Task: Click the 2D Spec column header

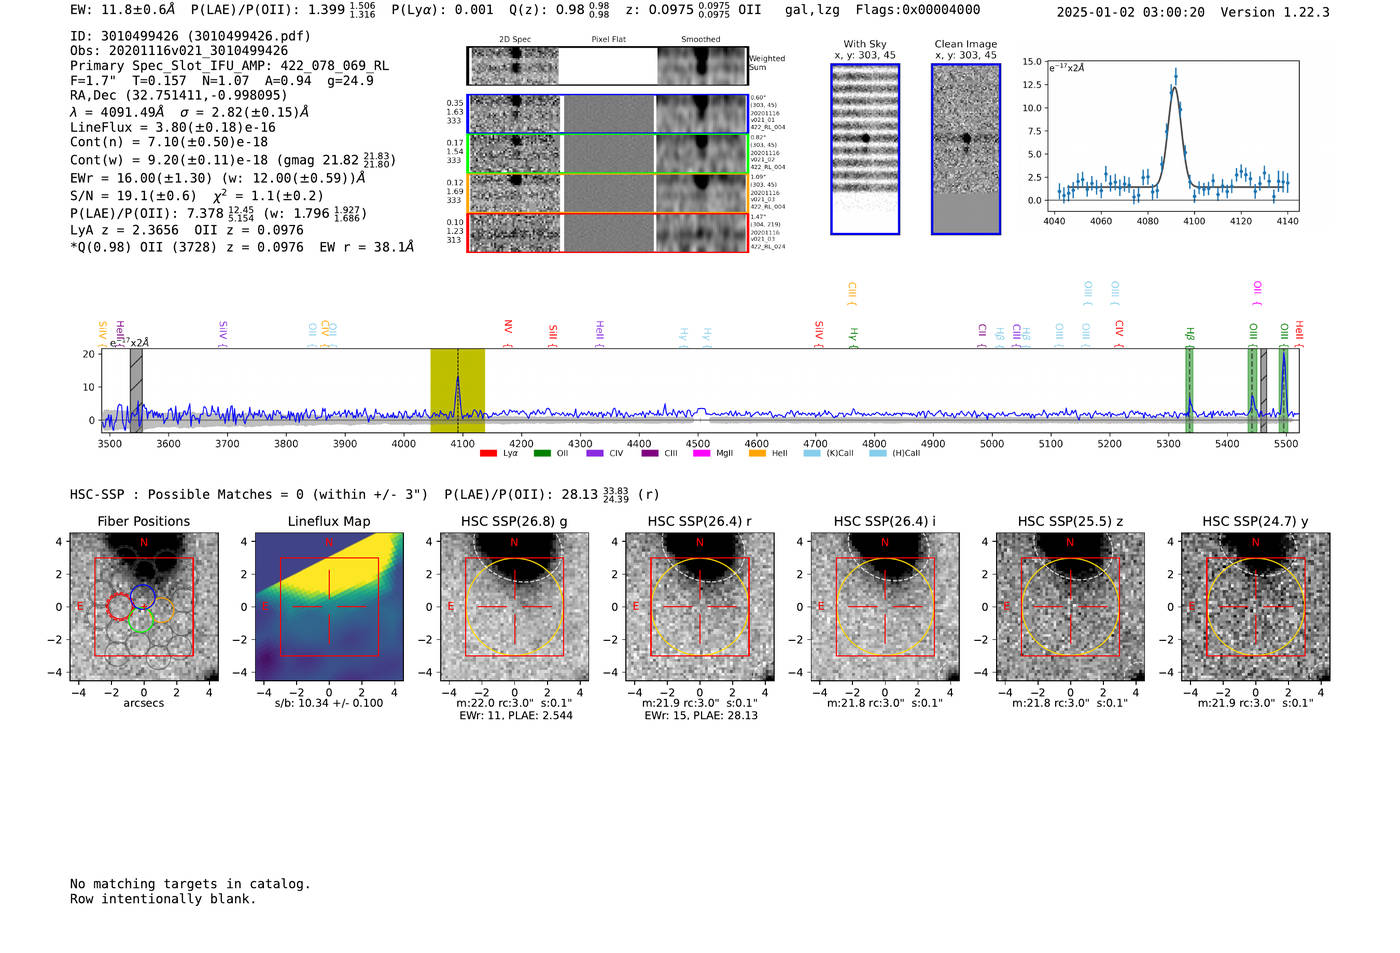Action: (x=515, y=40)
